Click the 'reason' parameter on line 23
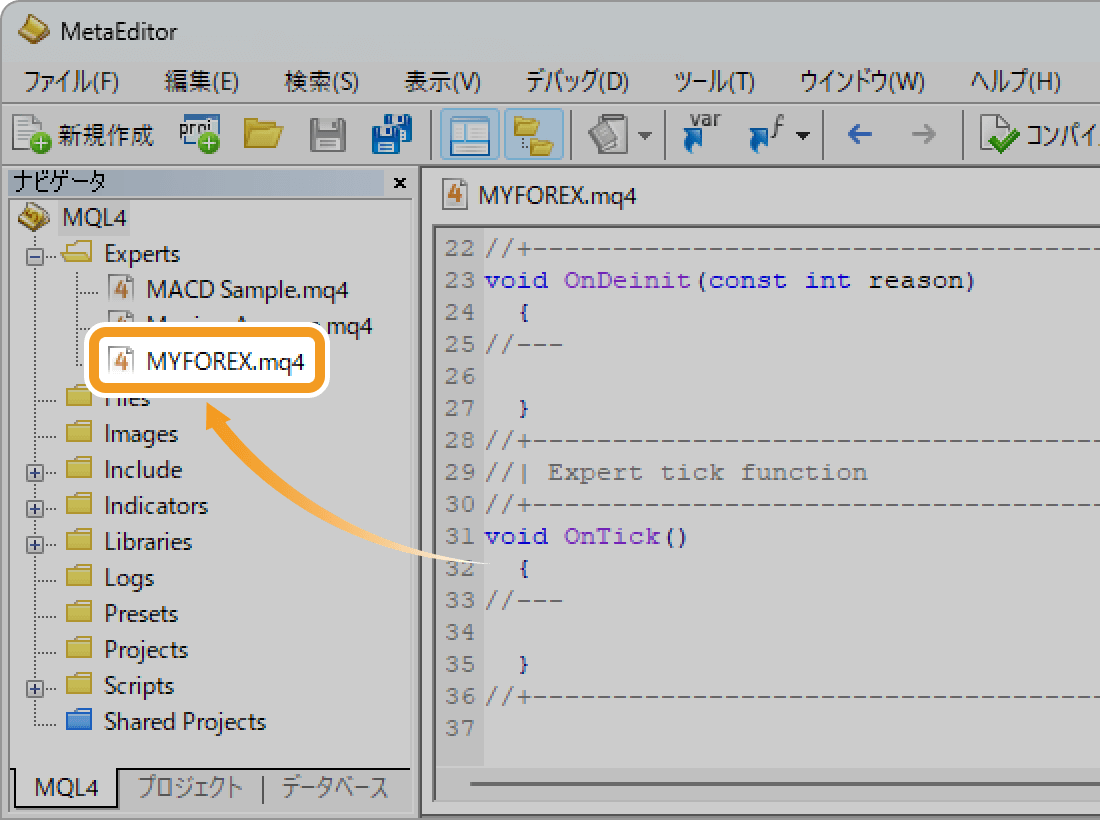This screenshot has width=1100, height=820. pyautogui.click(x=916, y=281)
